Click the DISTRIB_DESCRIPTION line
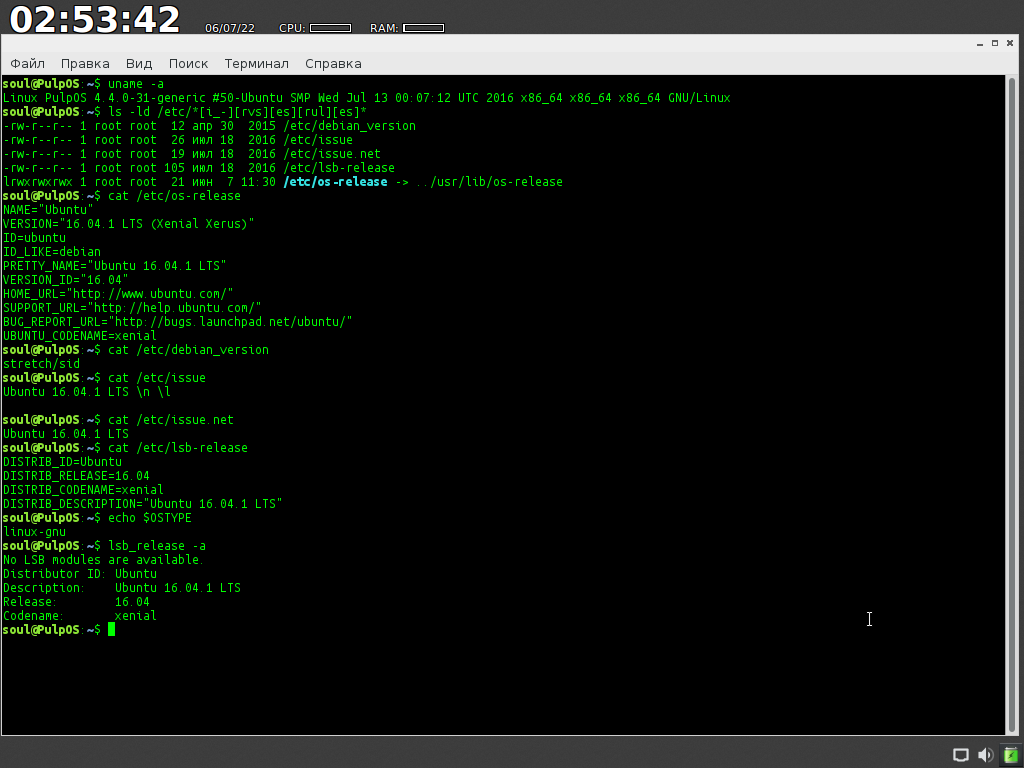The width and height of the screenshot is (1024, 768). [142, 504]
